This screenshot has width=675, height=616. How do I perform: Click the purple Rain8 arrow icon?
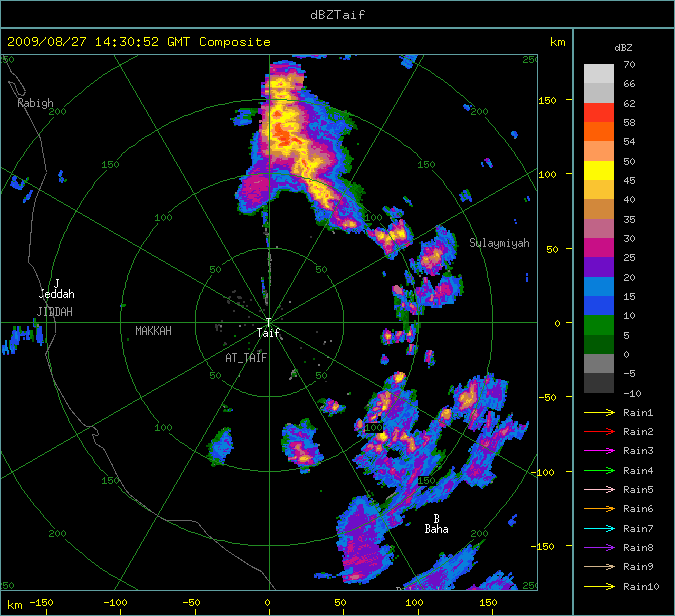(601, 547)
